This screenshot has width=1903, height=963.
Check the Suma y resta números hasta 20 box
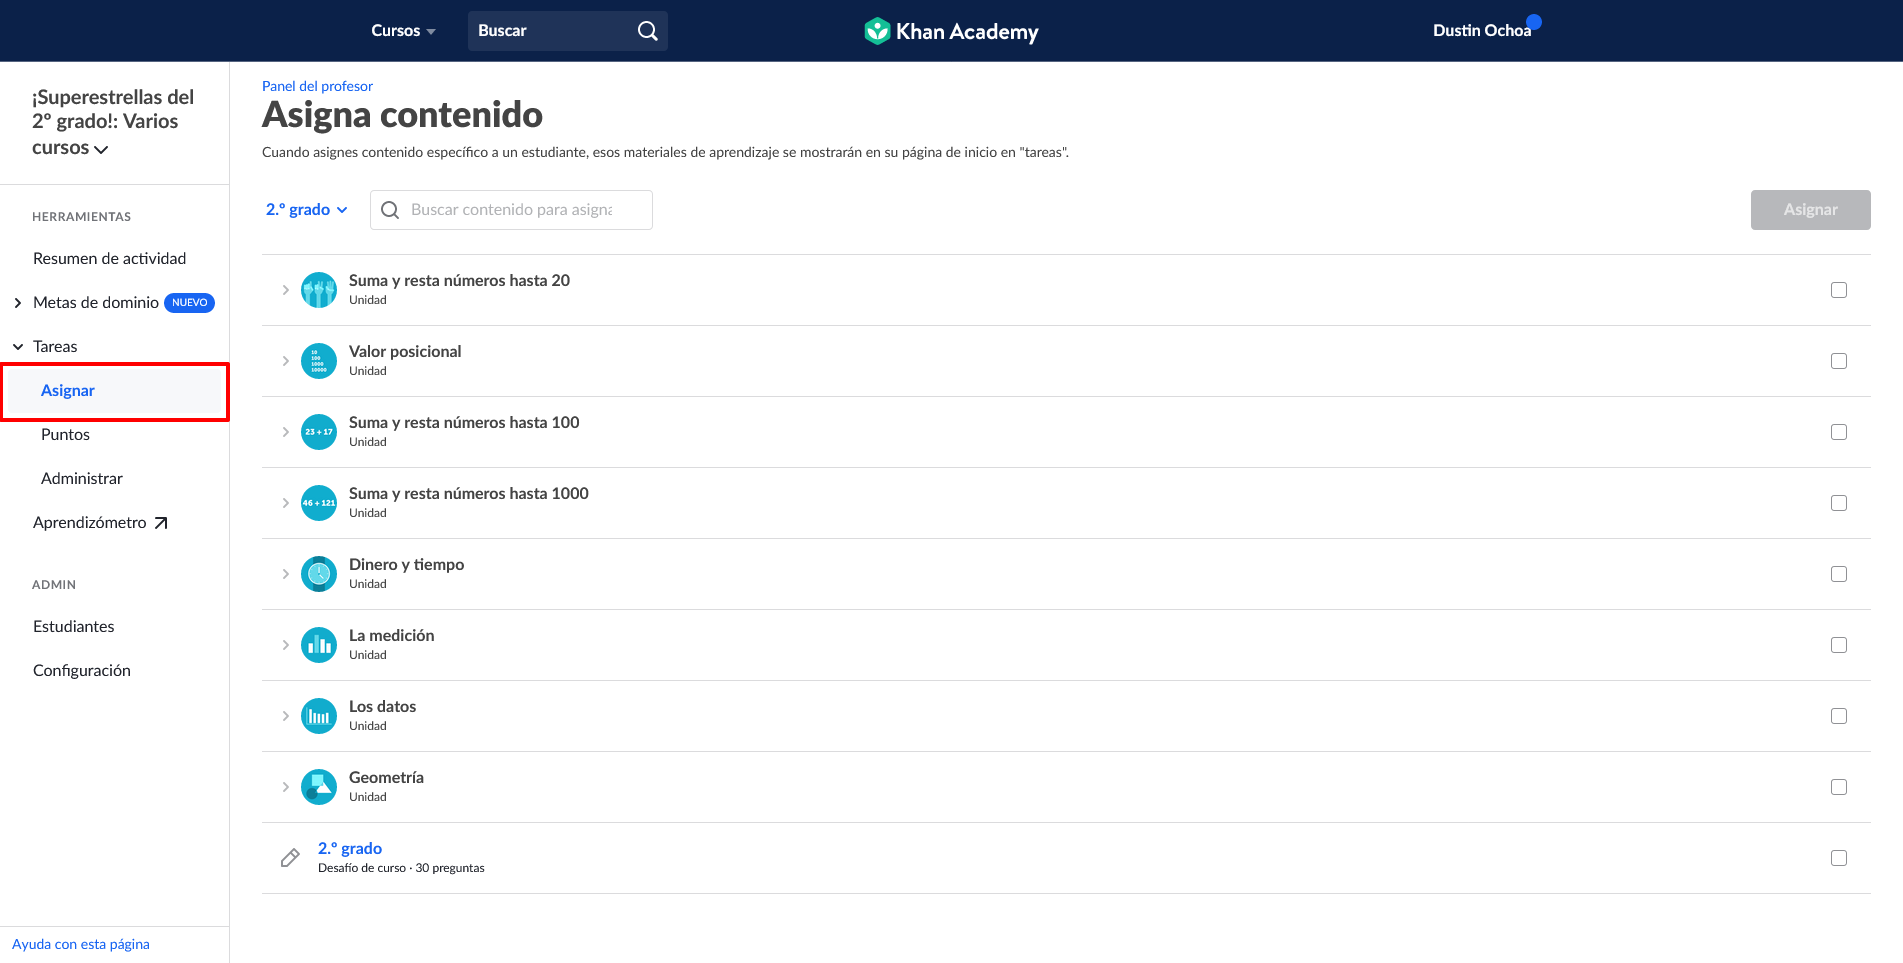[1839, 290]
